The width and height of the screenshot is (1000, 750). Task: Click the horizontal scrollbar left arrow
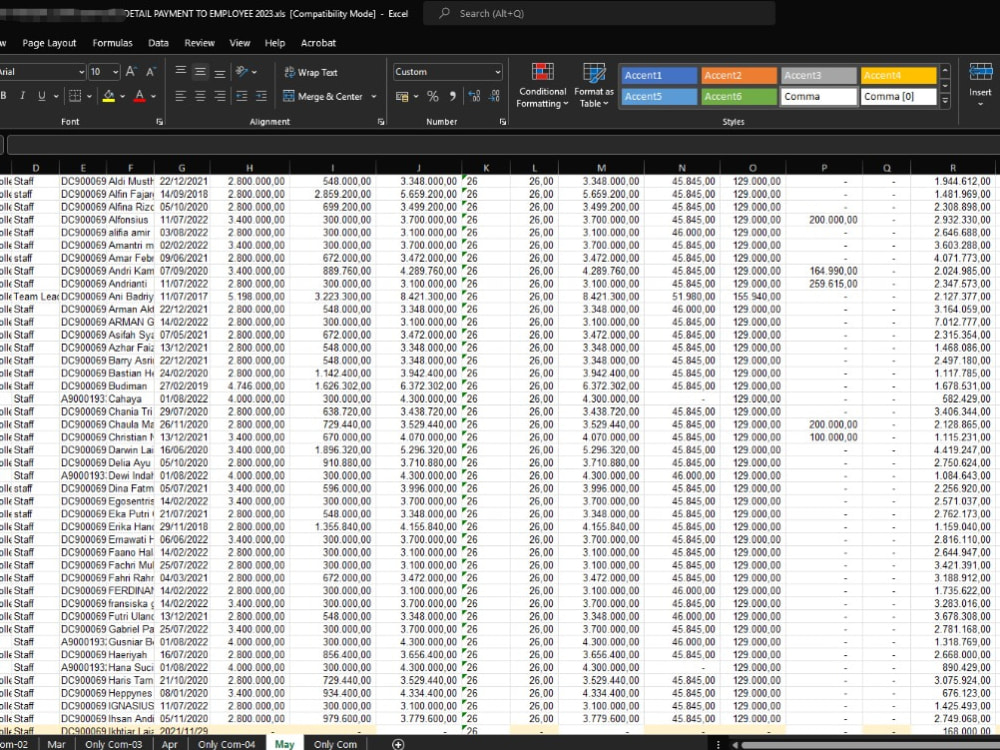pyautogui.click(x=734, y=744)
